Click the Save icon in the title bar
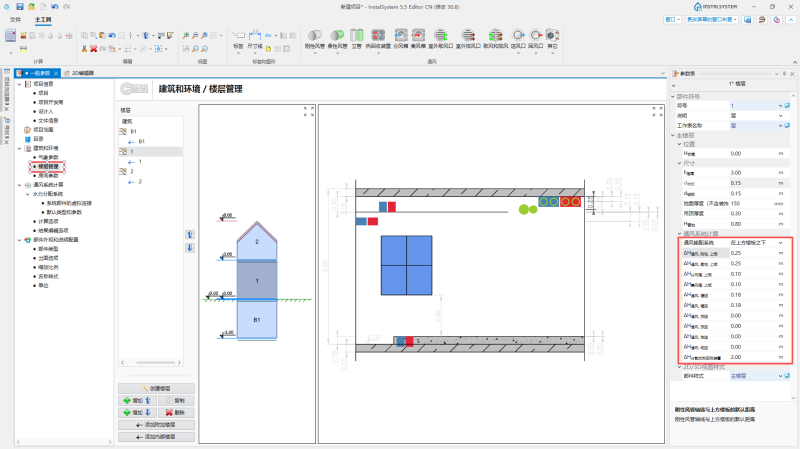The image size is (800, 449). pos(19,7)
